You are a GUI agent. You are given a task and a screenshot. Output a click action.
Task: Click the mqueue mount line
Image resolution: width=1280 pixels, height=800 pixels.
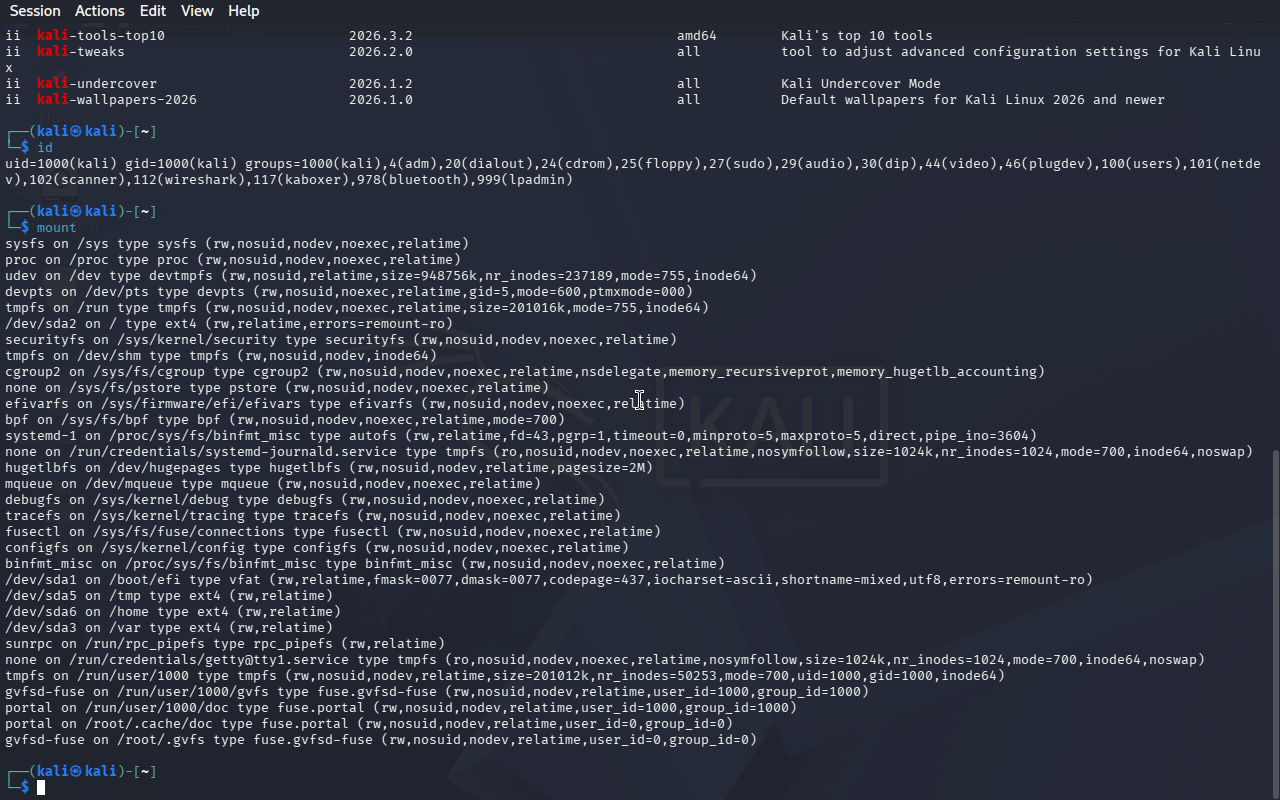coord(273,484)
